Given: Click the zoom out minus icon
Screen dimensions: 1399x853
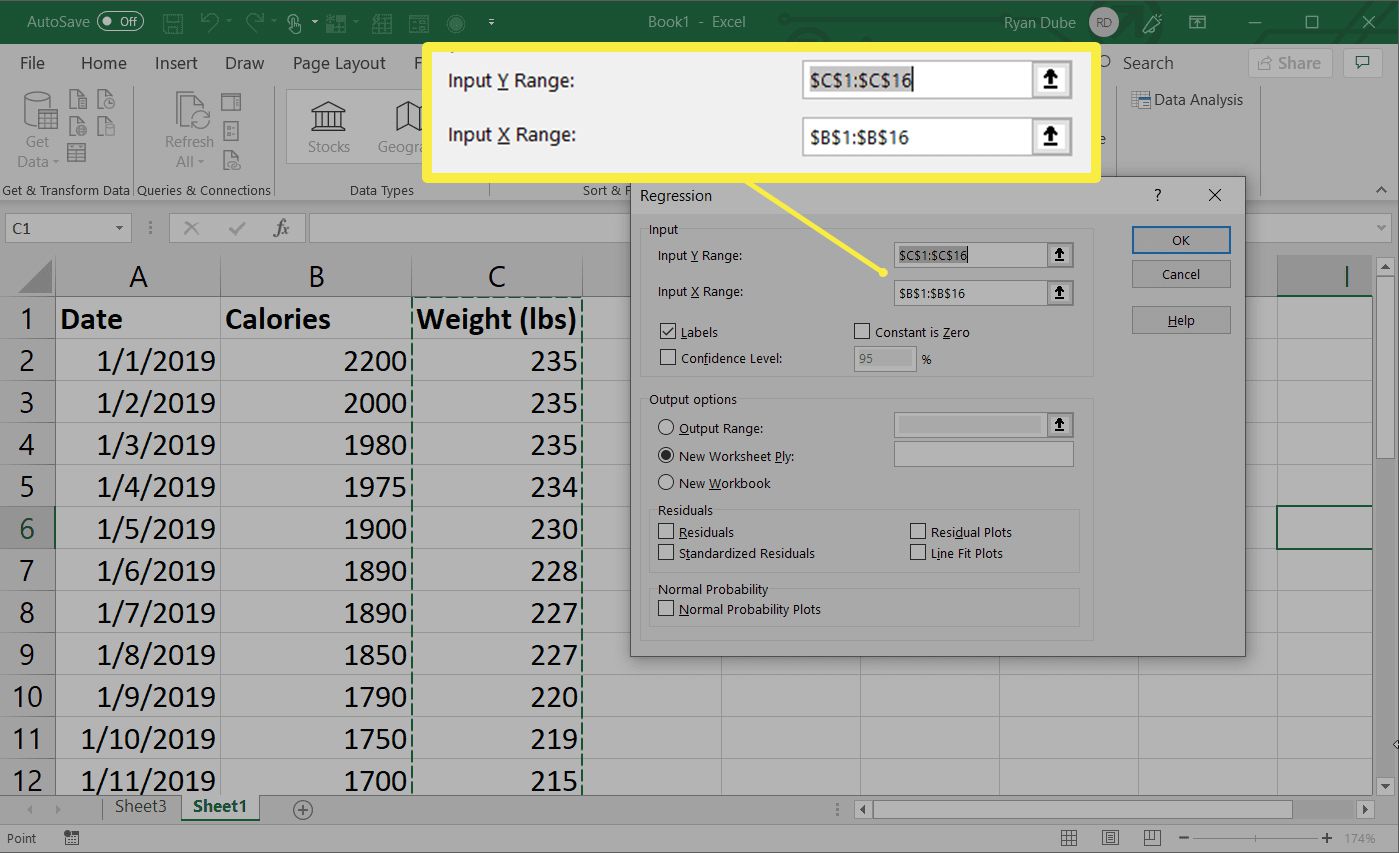Looking at the screenshot, I should click(x=1184, y=838).
